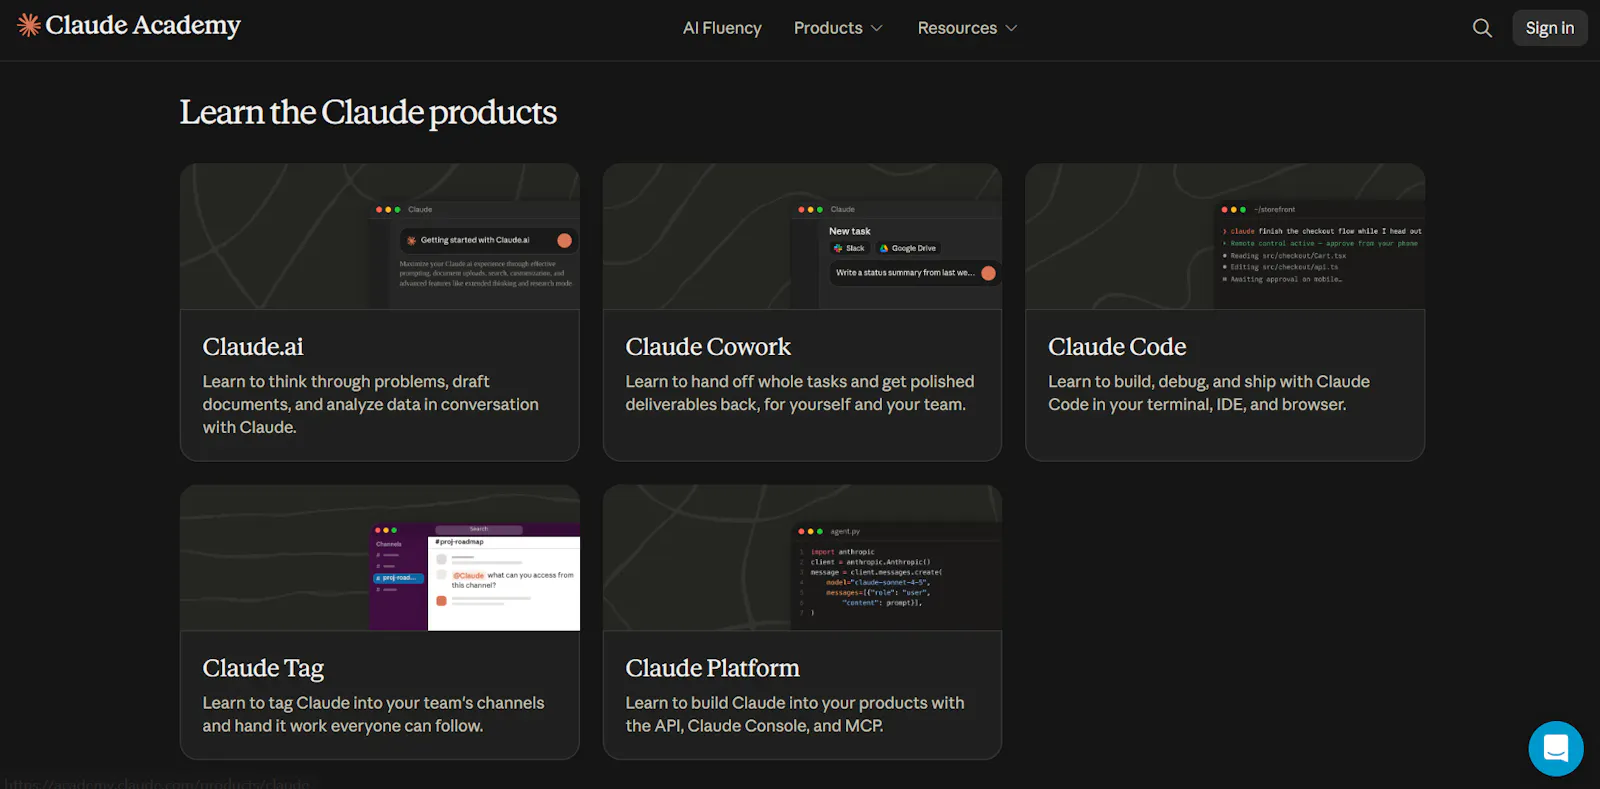Screen dimensions: 1600x789
Task: Click the Claude Code card title
Action: coord(1117,347)
